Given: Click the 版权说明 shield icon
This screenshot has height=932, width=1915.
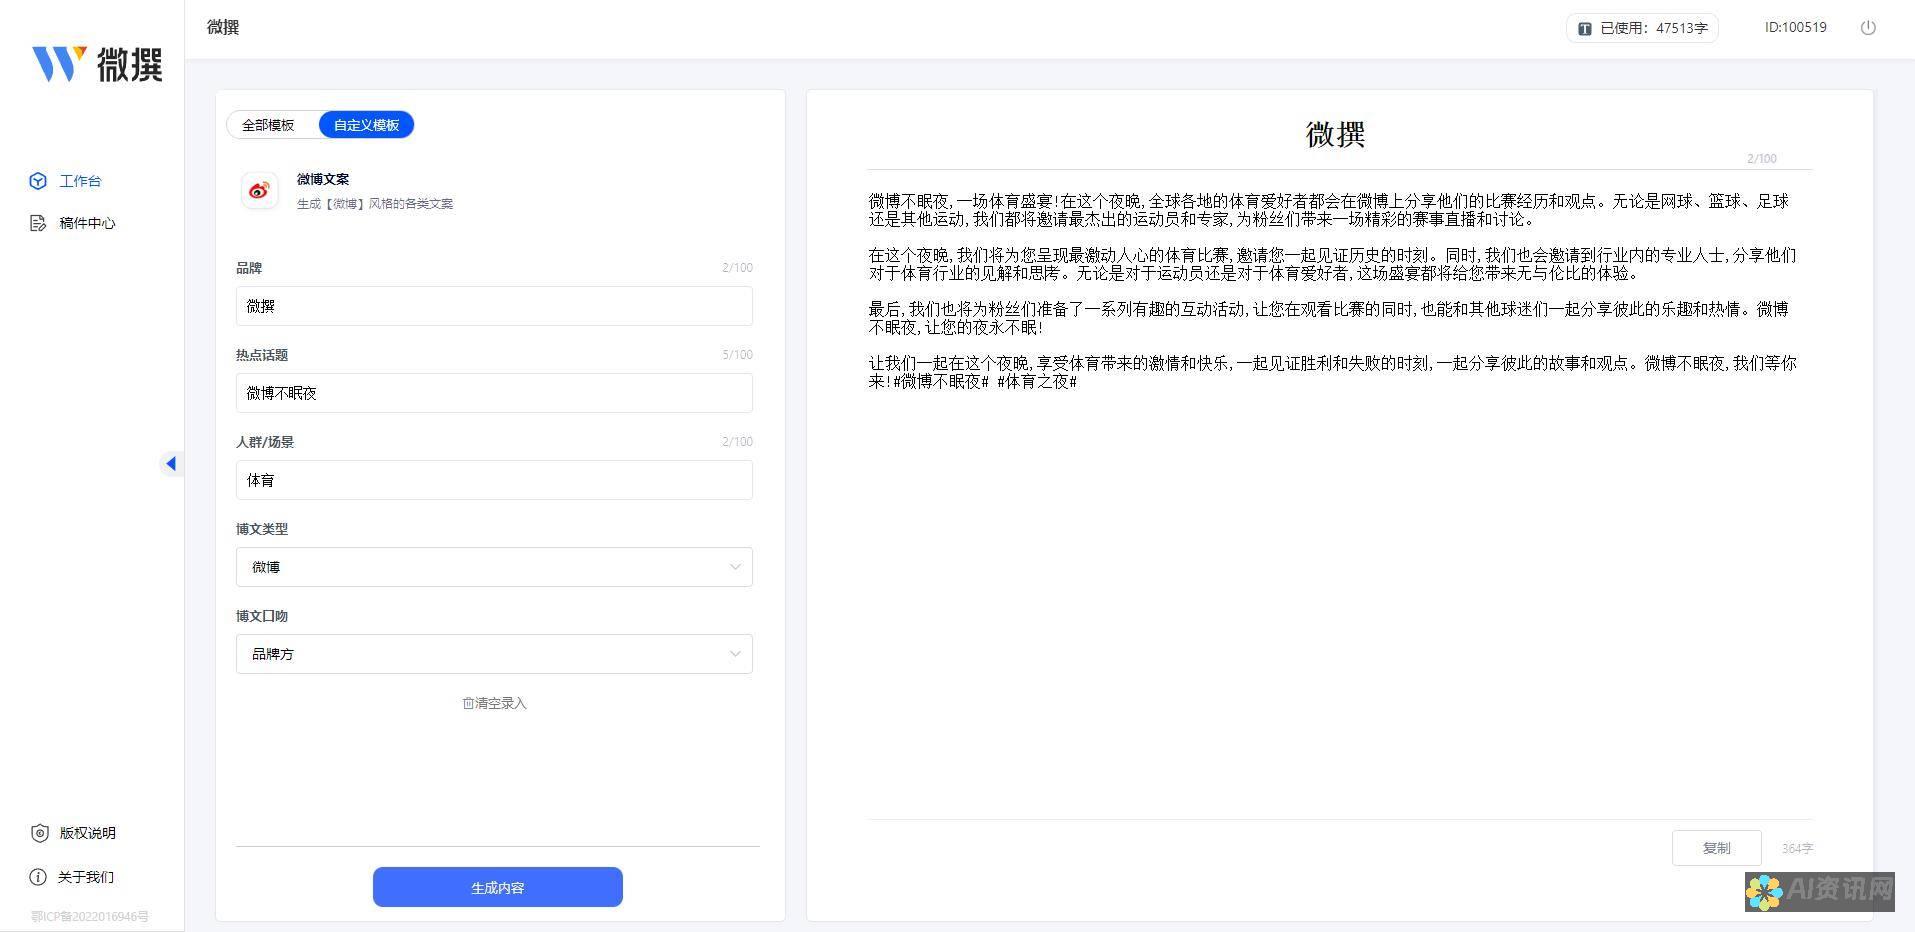Looking at the screenshot, I should (39, 833).
